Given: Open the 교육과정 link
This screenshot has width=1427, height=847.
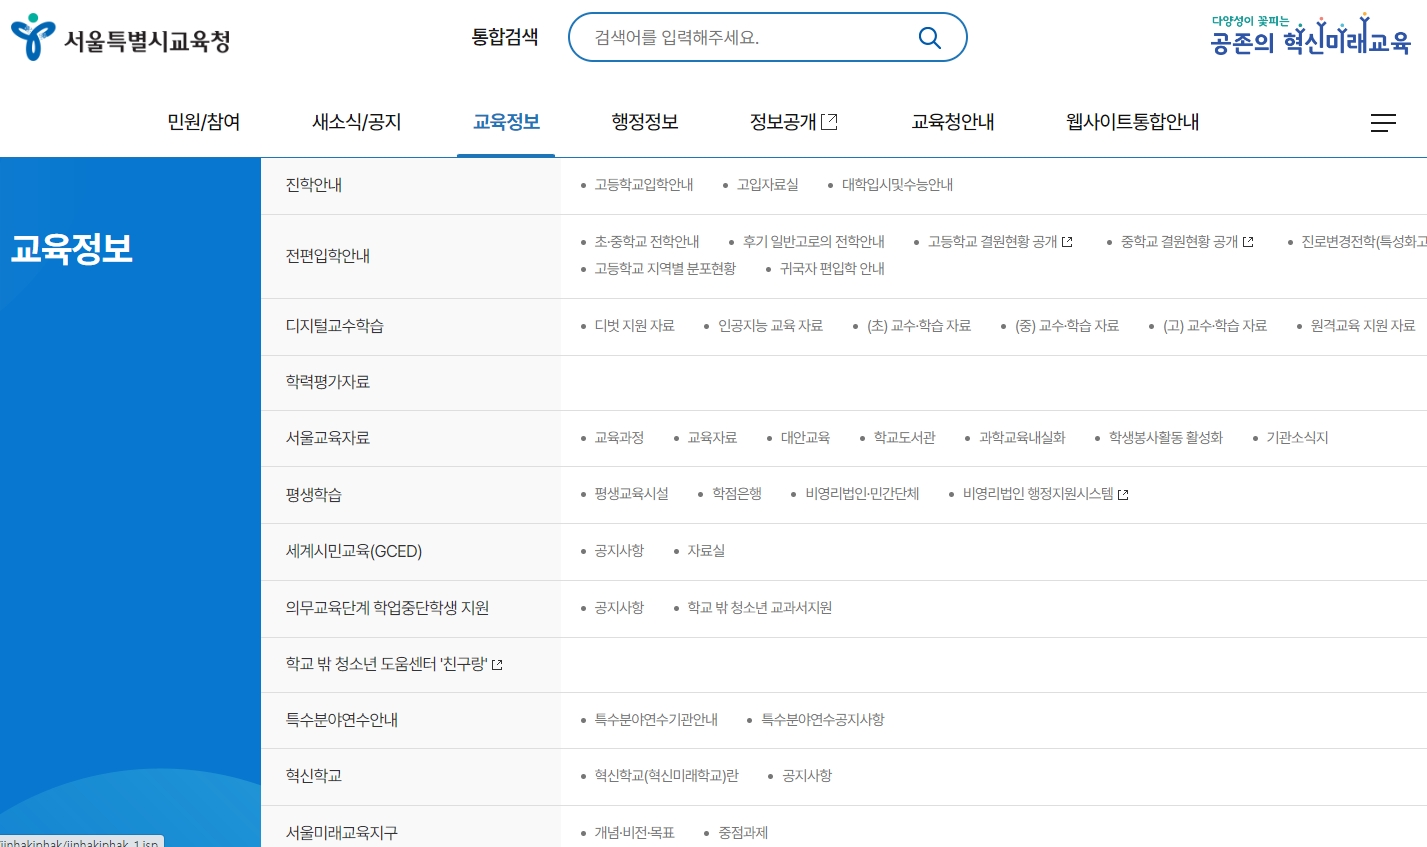Looking at the screenshot, I should (619, 438).
